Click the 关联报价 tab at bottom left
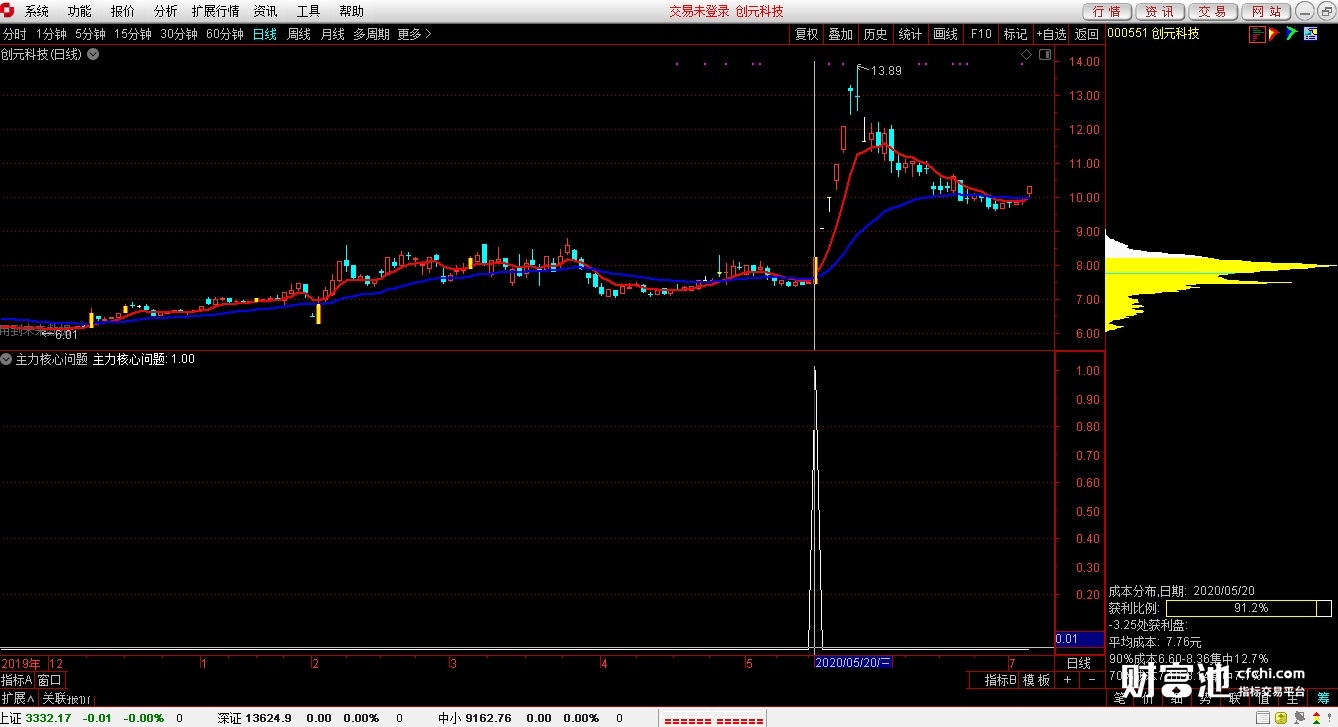1338x727 pixels. (65, 698)
